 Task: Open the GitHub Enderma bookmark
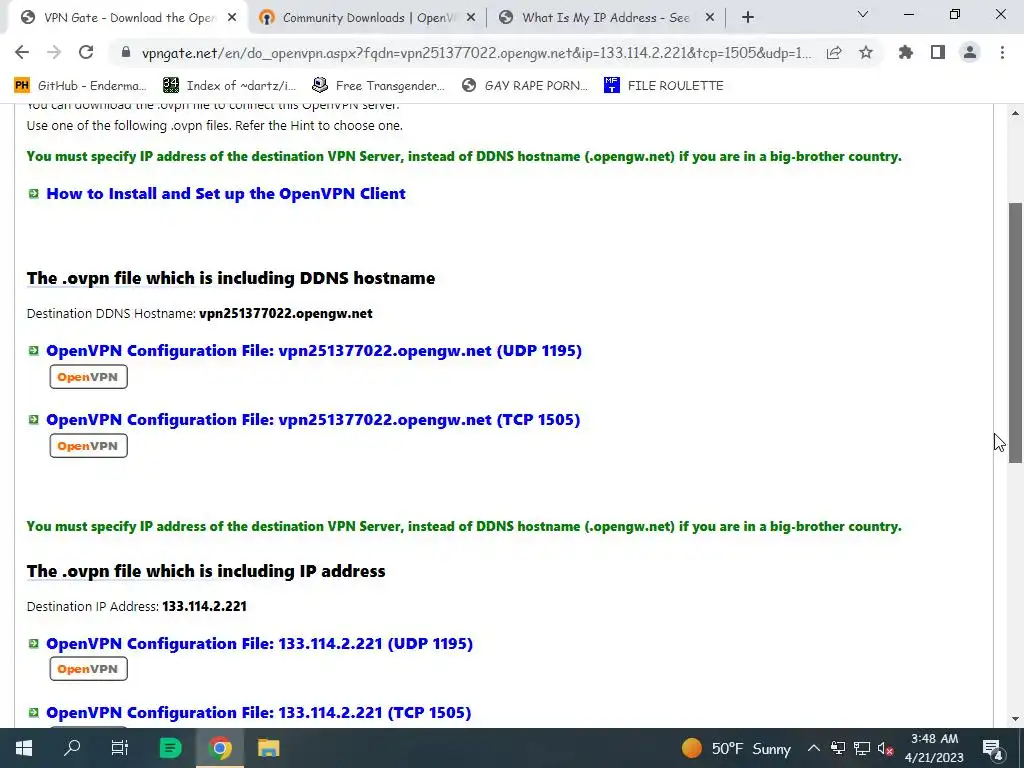(x=80, y=85)
